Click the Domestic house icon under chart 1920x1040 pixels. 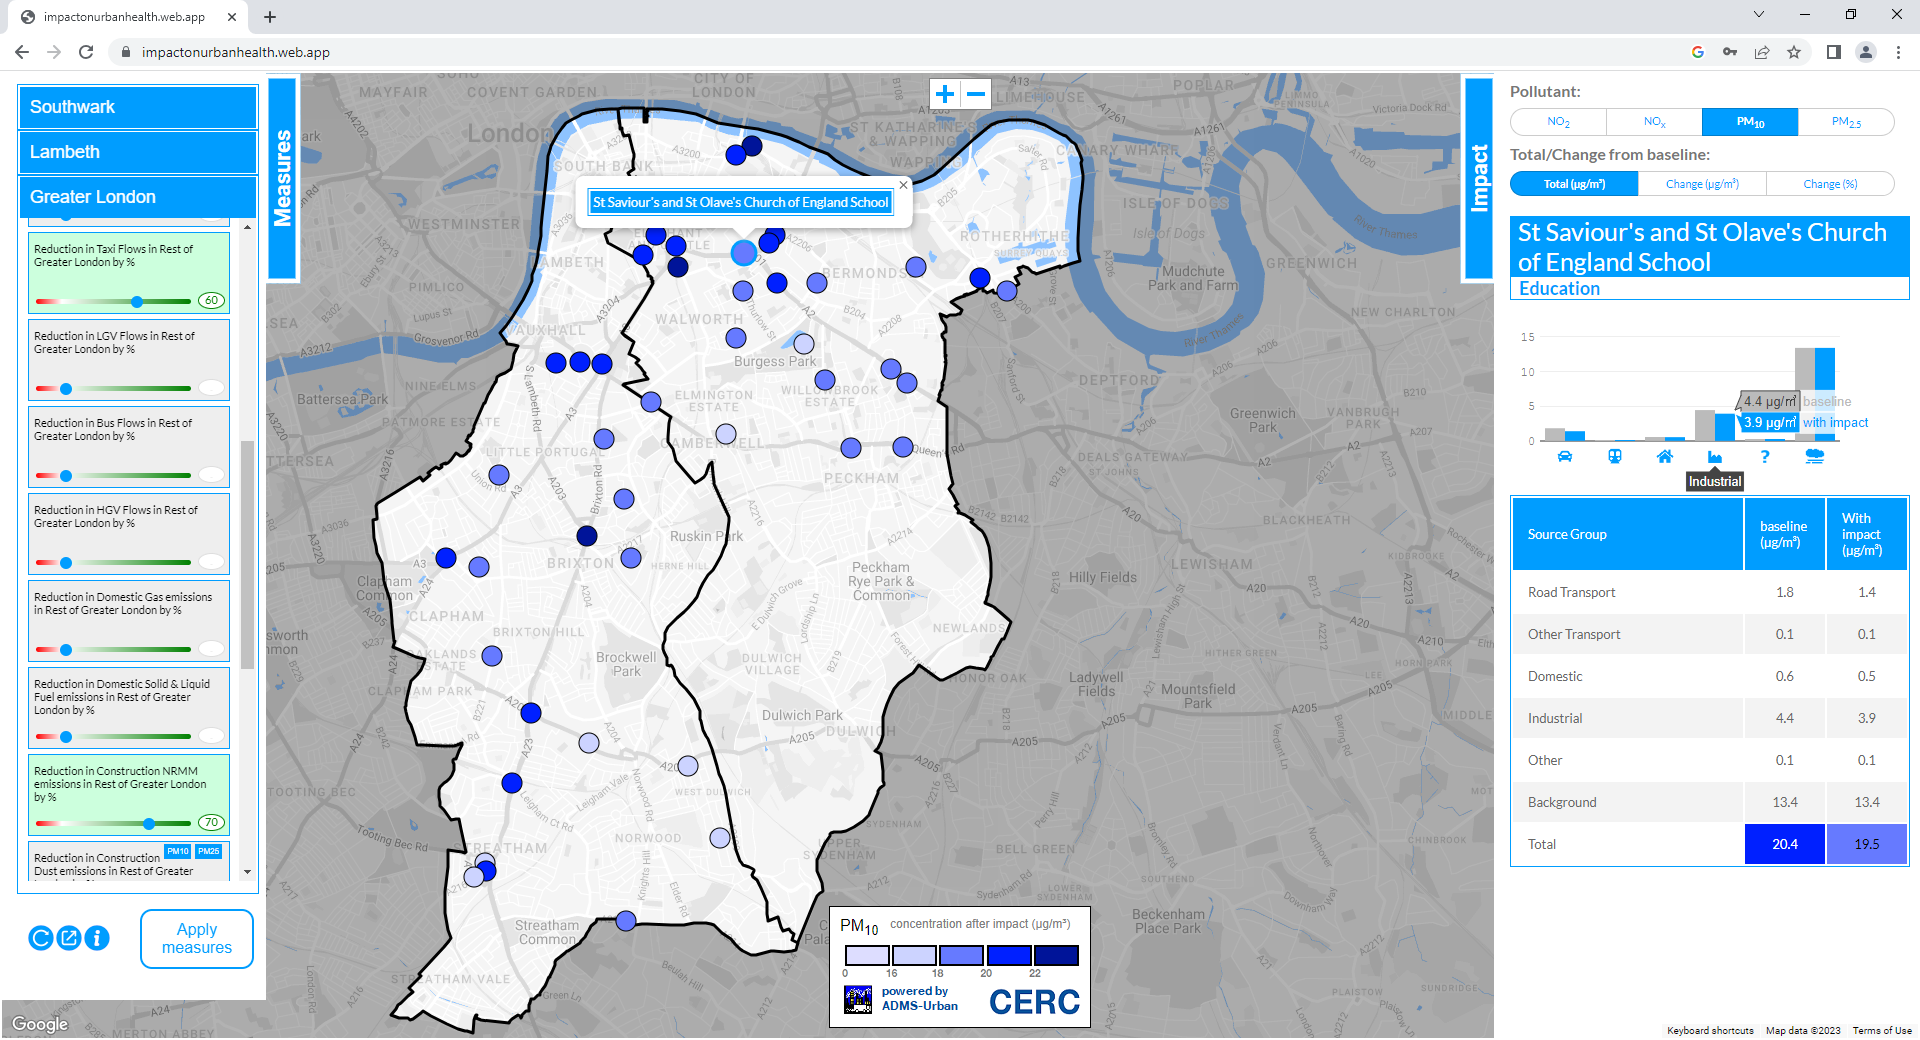(1665, 457)
